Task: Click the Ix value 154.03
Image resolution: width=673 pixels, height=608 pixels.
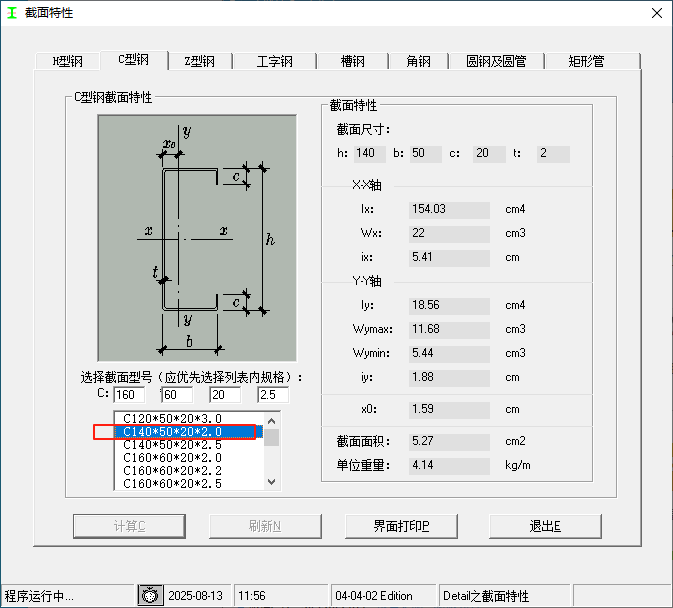Action: coord(449,210)
